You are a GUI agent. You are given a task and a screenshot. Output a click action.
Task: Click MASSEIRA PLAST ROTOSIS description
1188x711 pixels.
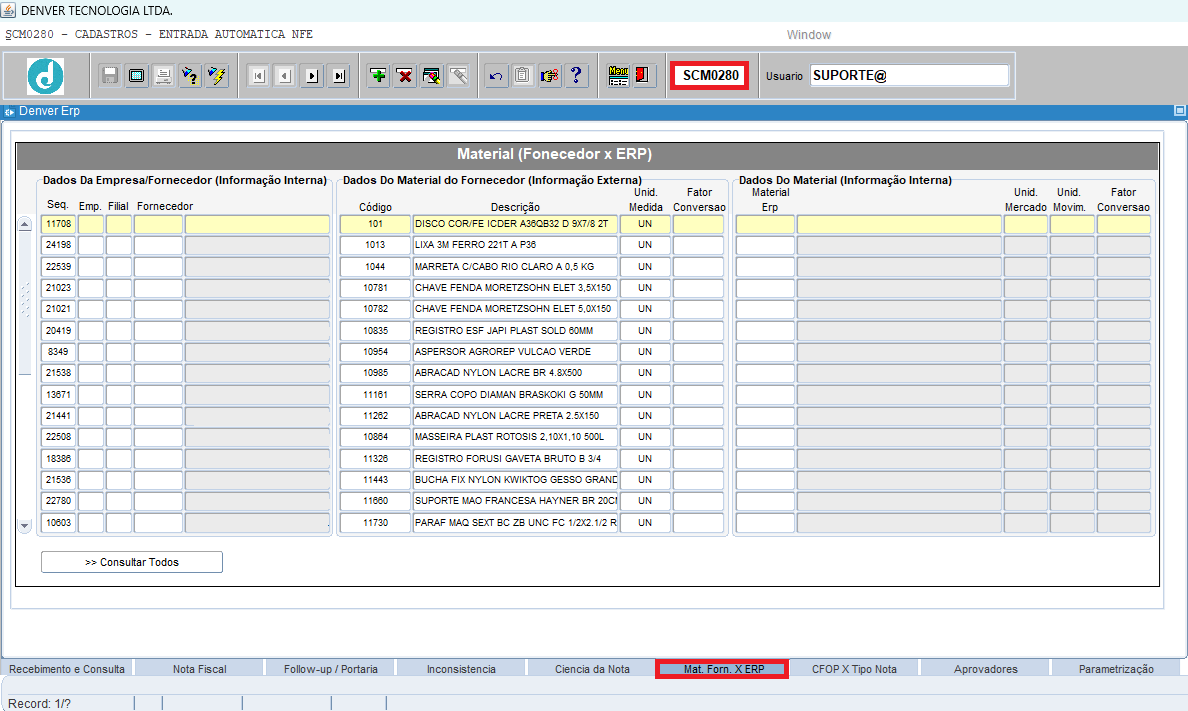[x=515, y=437]
